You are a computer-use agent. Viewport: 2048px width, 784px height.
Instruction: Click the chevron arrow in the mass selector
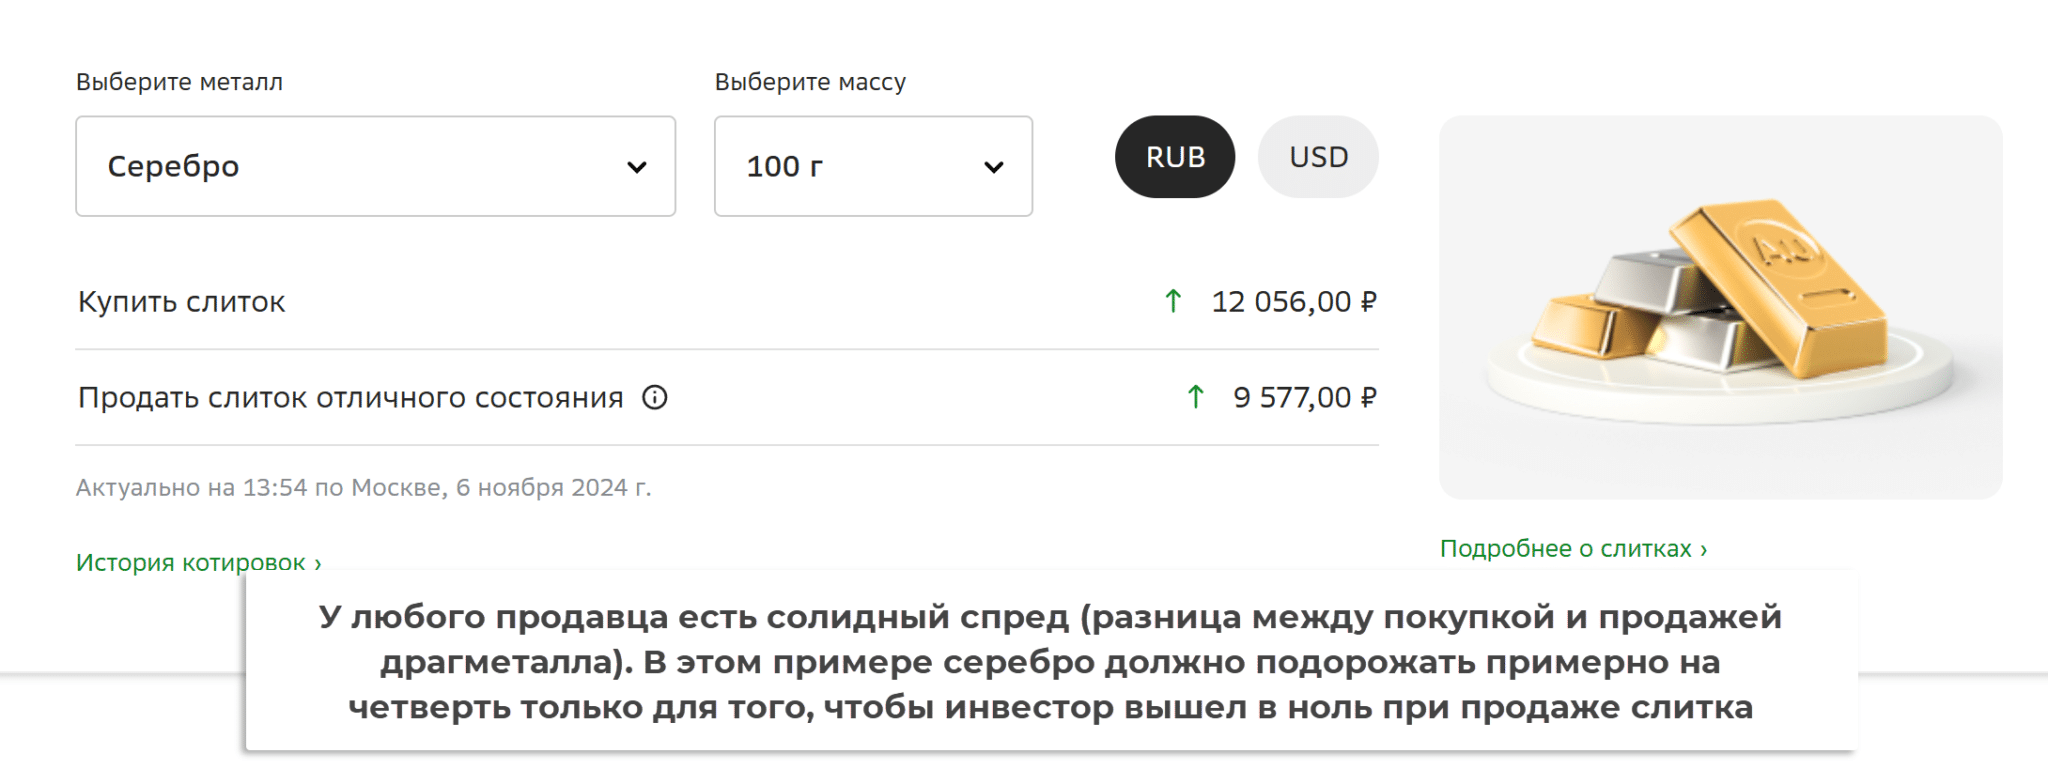993,167
